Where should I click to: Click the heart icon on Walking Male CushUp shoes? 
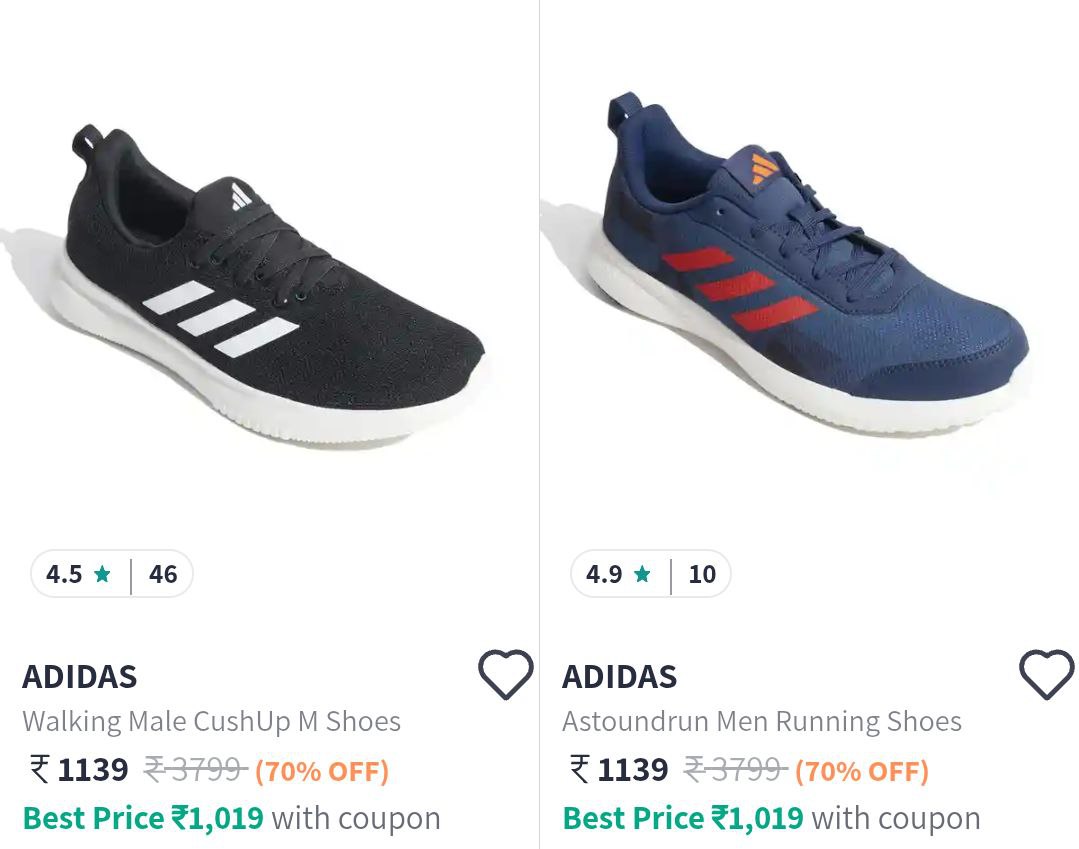505,676
